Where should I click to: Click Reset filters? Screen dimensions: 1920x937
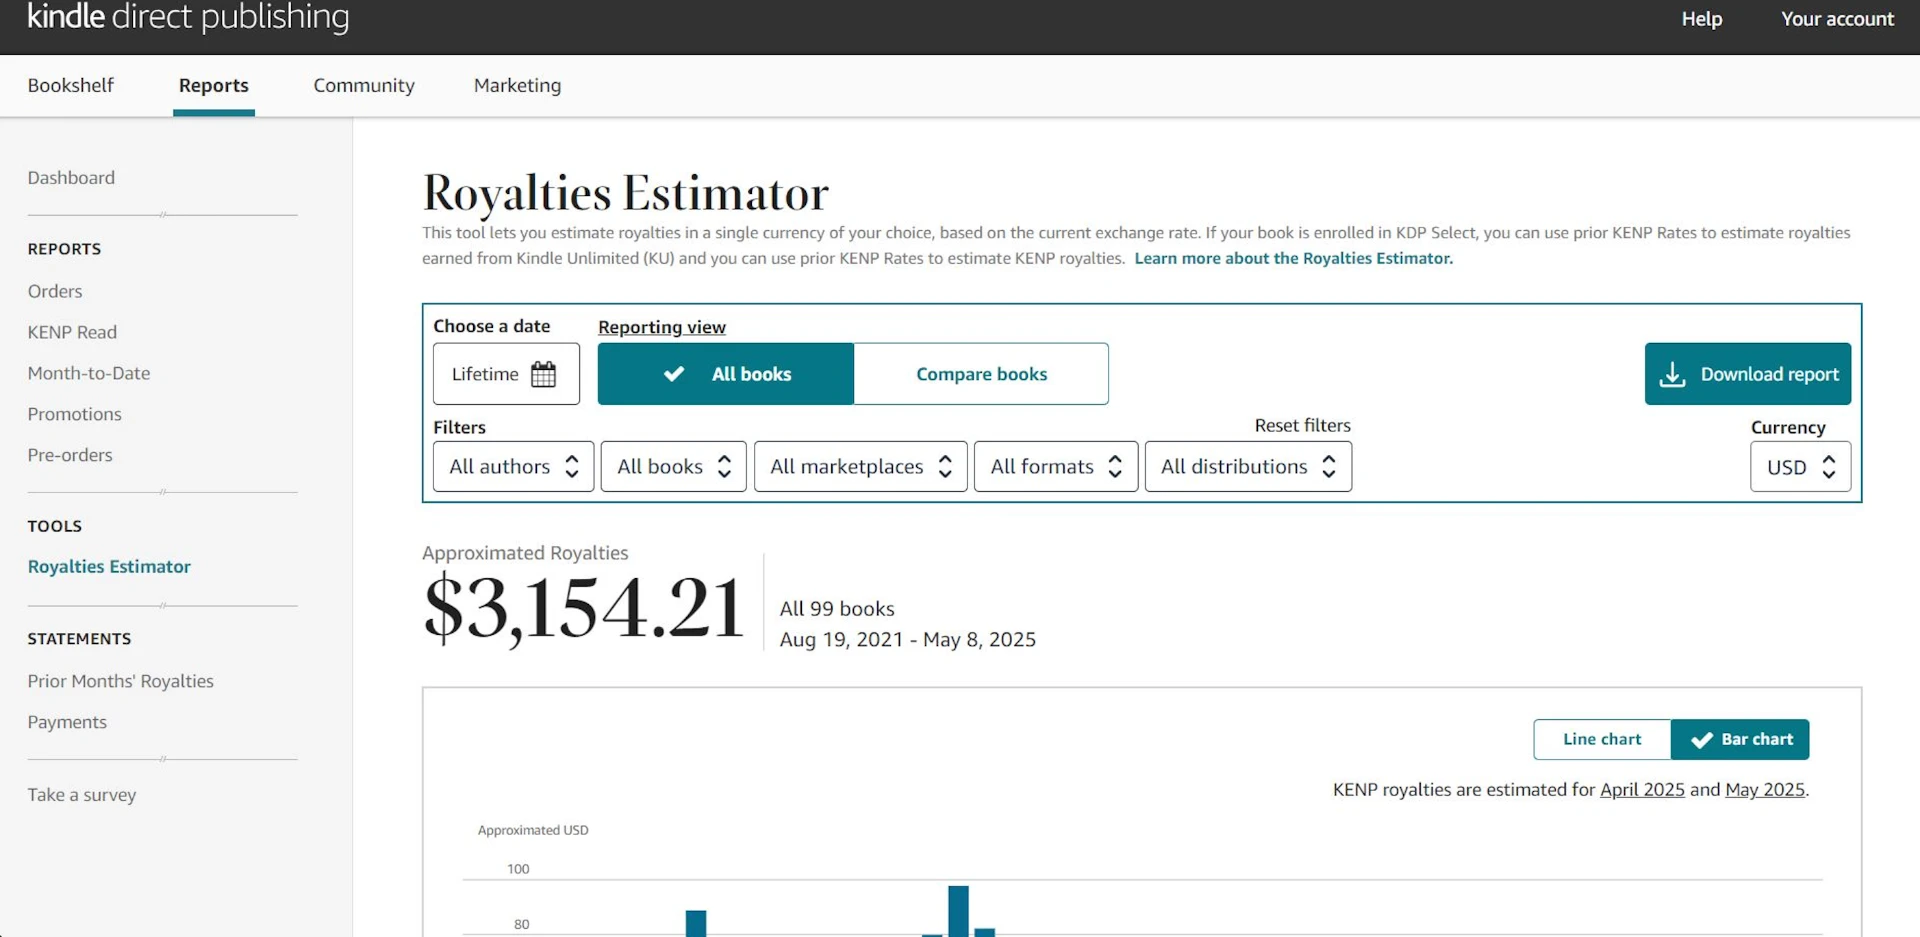click(x=1302, y=425)
